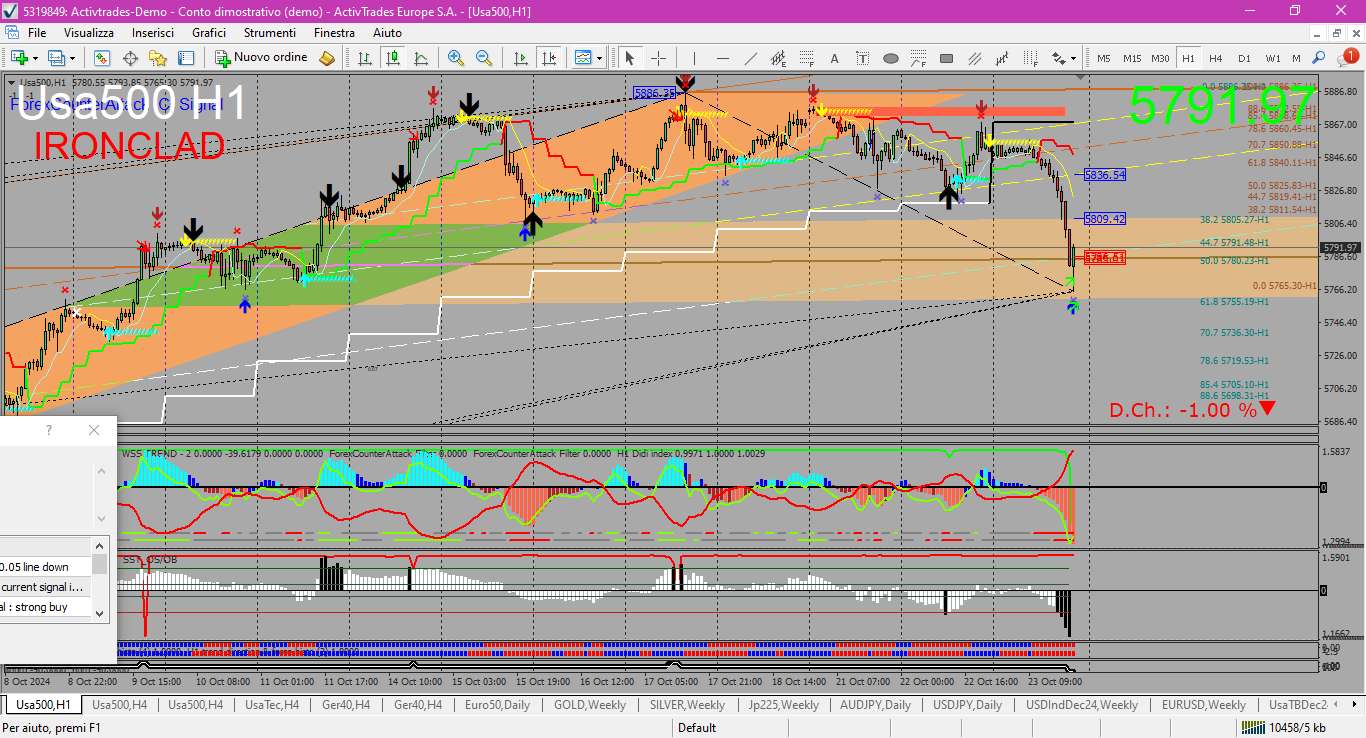Viewport: 1366px width, 738px height.
Task: Open the Market Watch window icon
Action: pos(103,58)
